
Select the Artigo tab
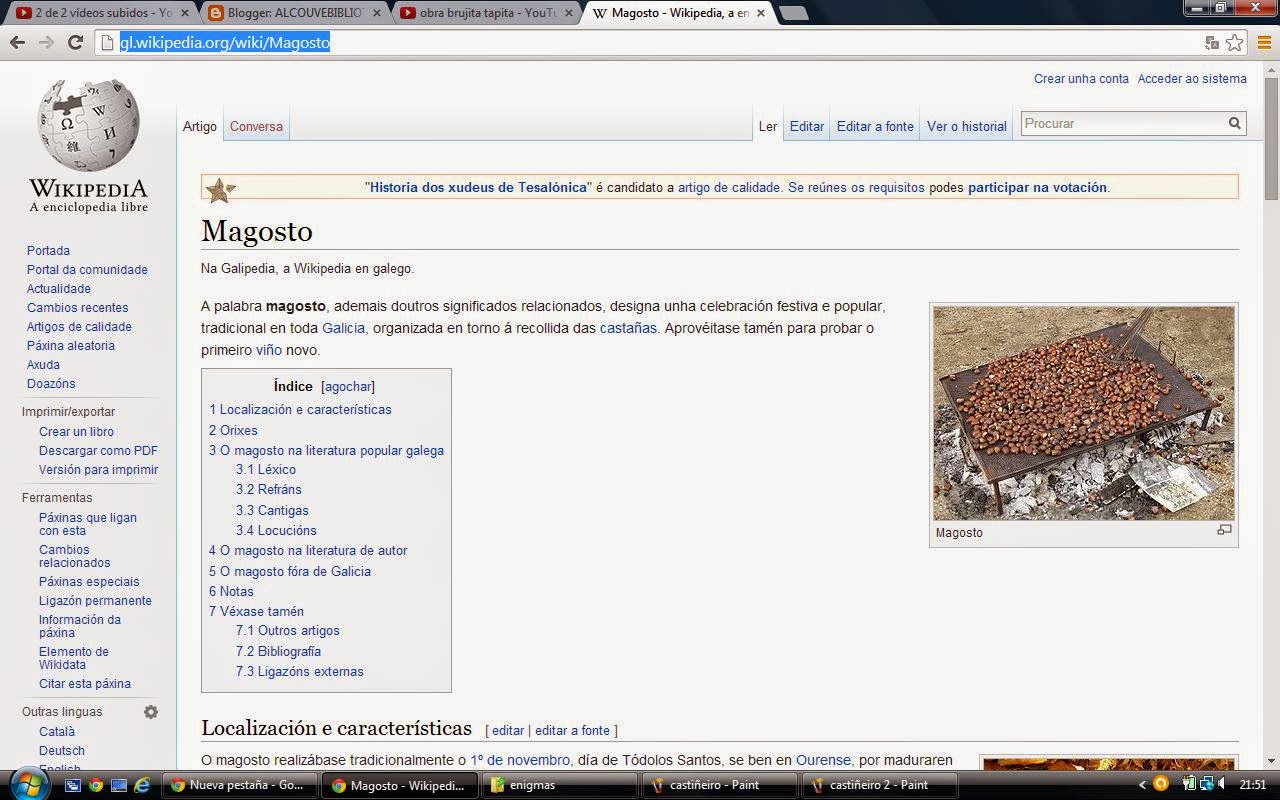[200, 127]
